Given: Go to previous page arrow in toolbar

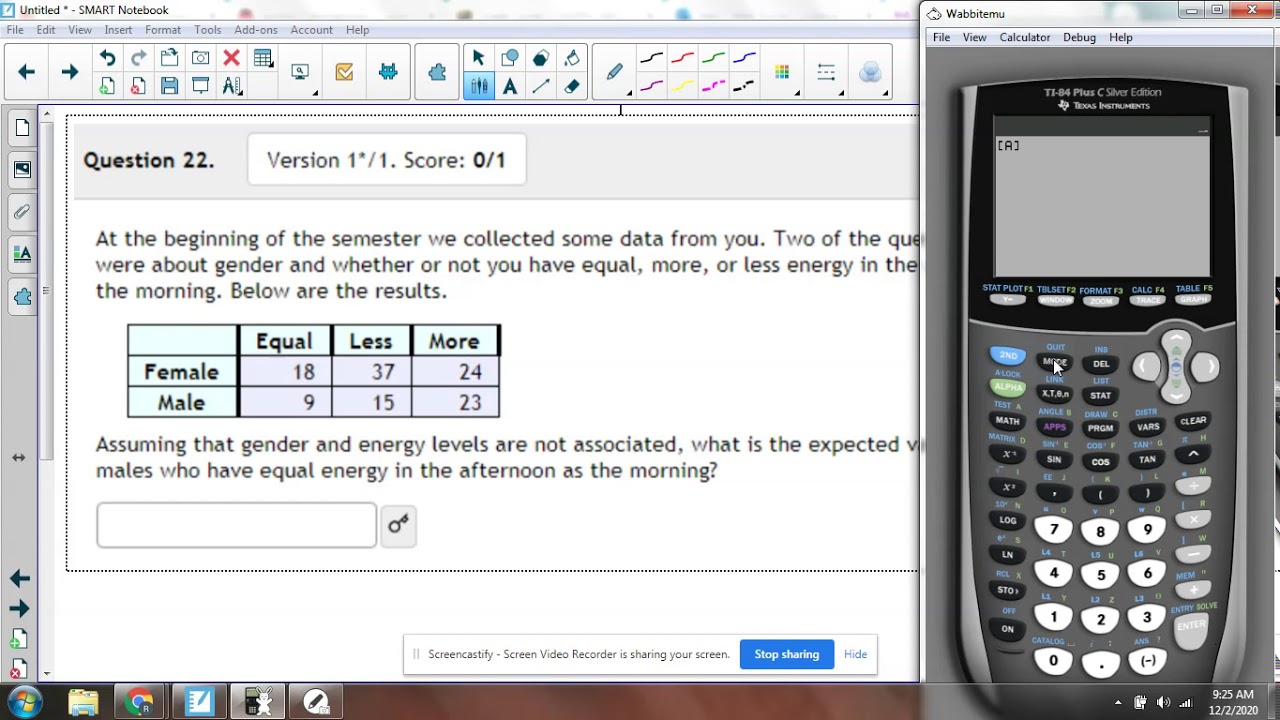Looking at the screenshot, I should (27, 72).
